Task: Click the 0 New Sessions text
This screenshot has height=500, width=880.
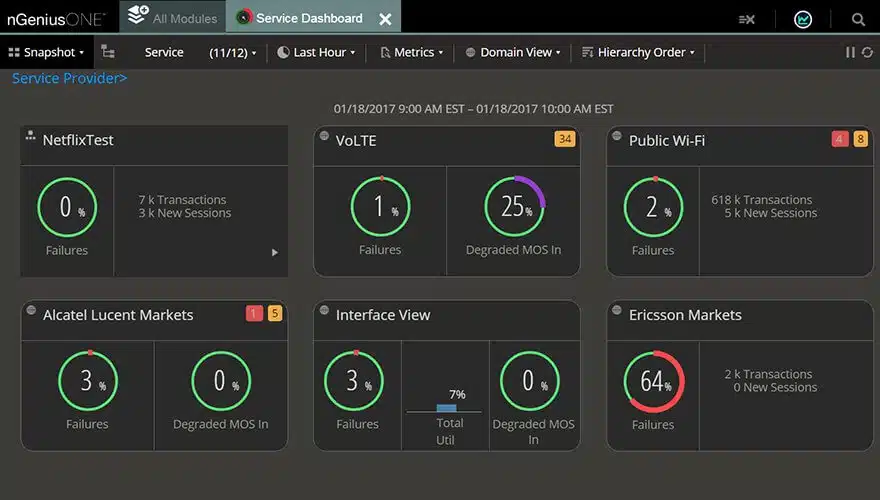Action: [775, 388]
